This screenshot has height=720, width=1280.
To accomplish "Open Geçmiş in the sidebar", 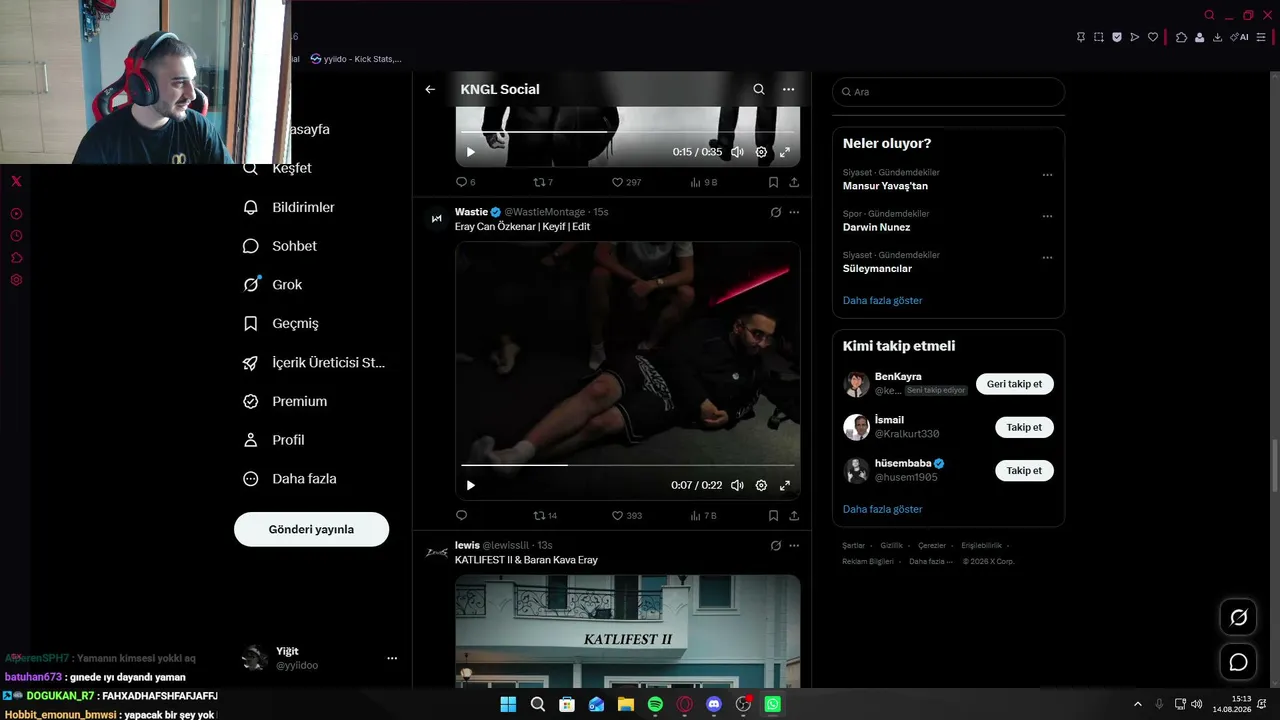I will coord(281,324).
